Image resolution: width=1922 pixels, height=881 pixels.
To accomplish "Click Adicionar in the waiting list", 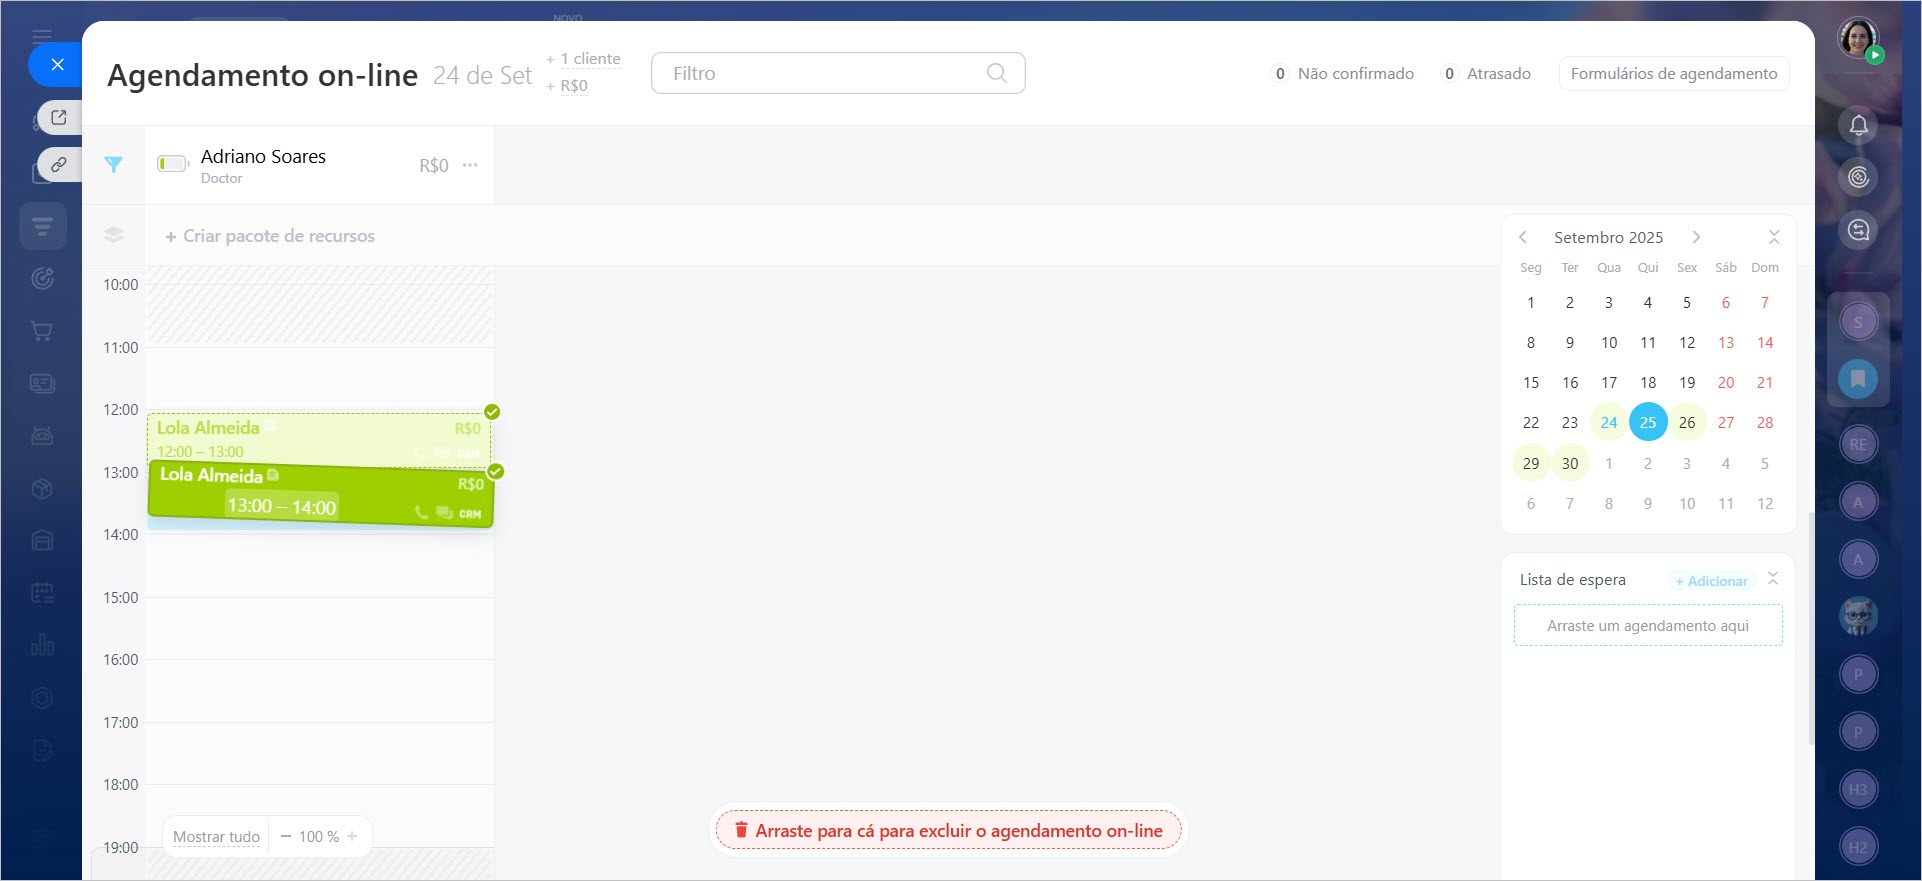I will coord(1711,581).
